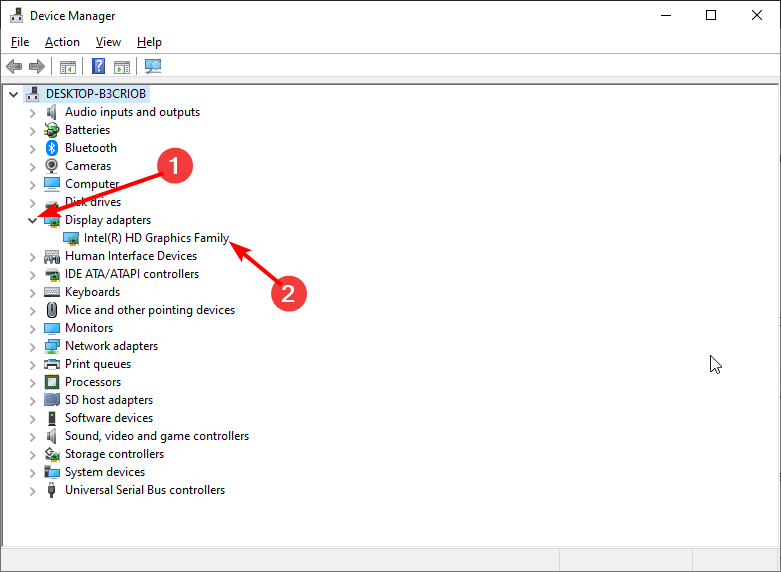Expand the Processors category chevron
The width and height of the screenshot is (781, 572).
[x=32, y=382]
